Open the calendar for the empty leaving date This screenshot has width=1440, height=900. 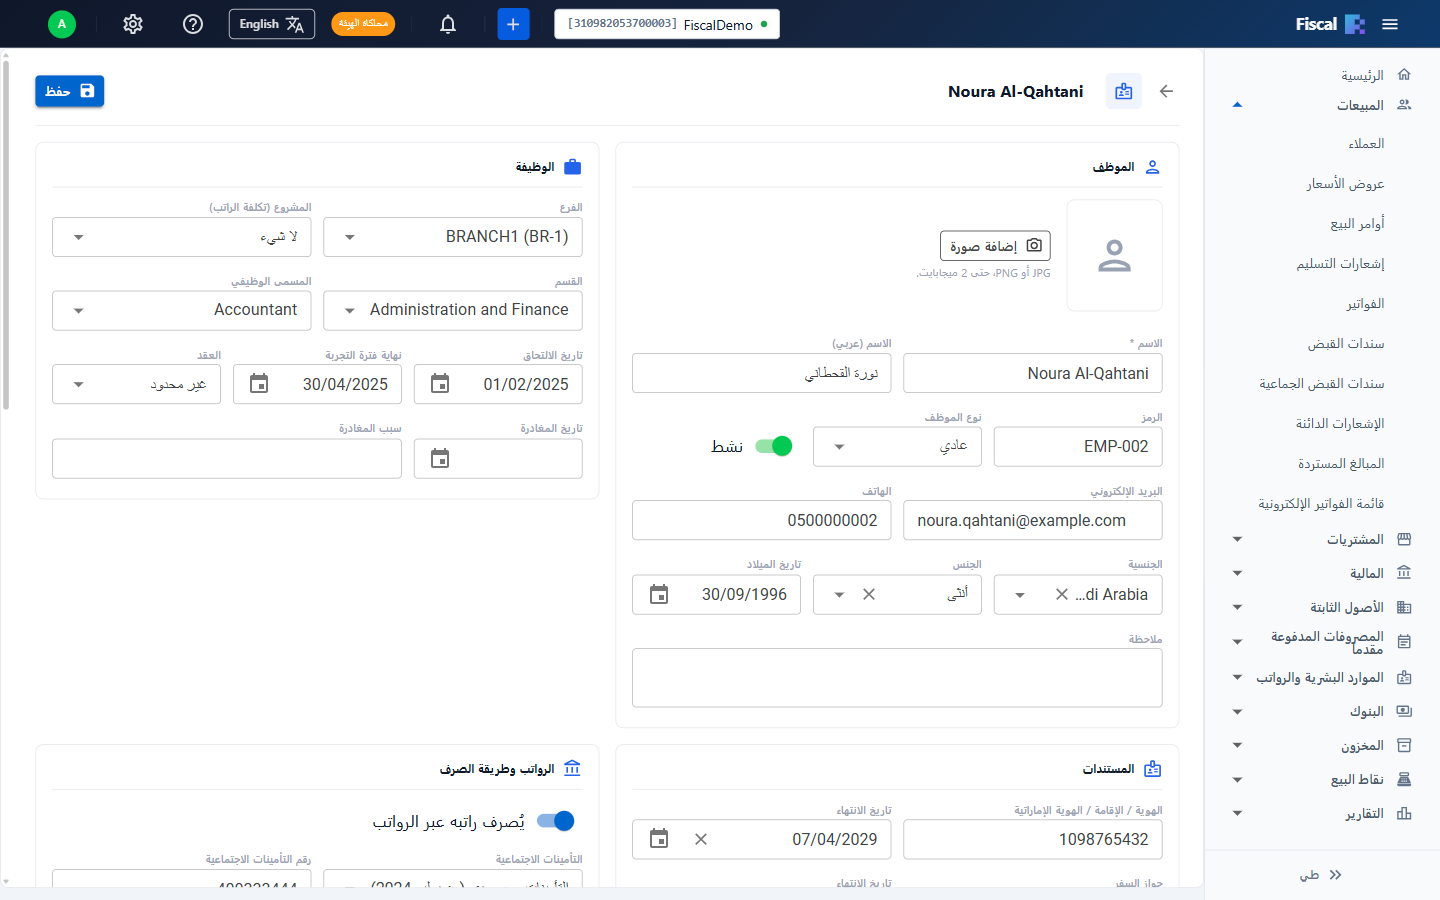pyautogui.click(x=440, y=458)
